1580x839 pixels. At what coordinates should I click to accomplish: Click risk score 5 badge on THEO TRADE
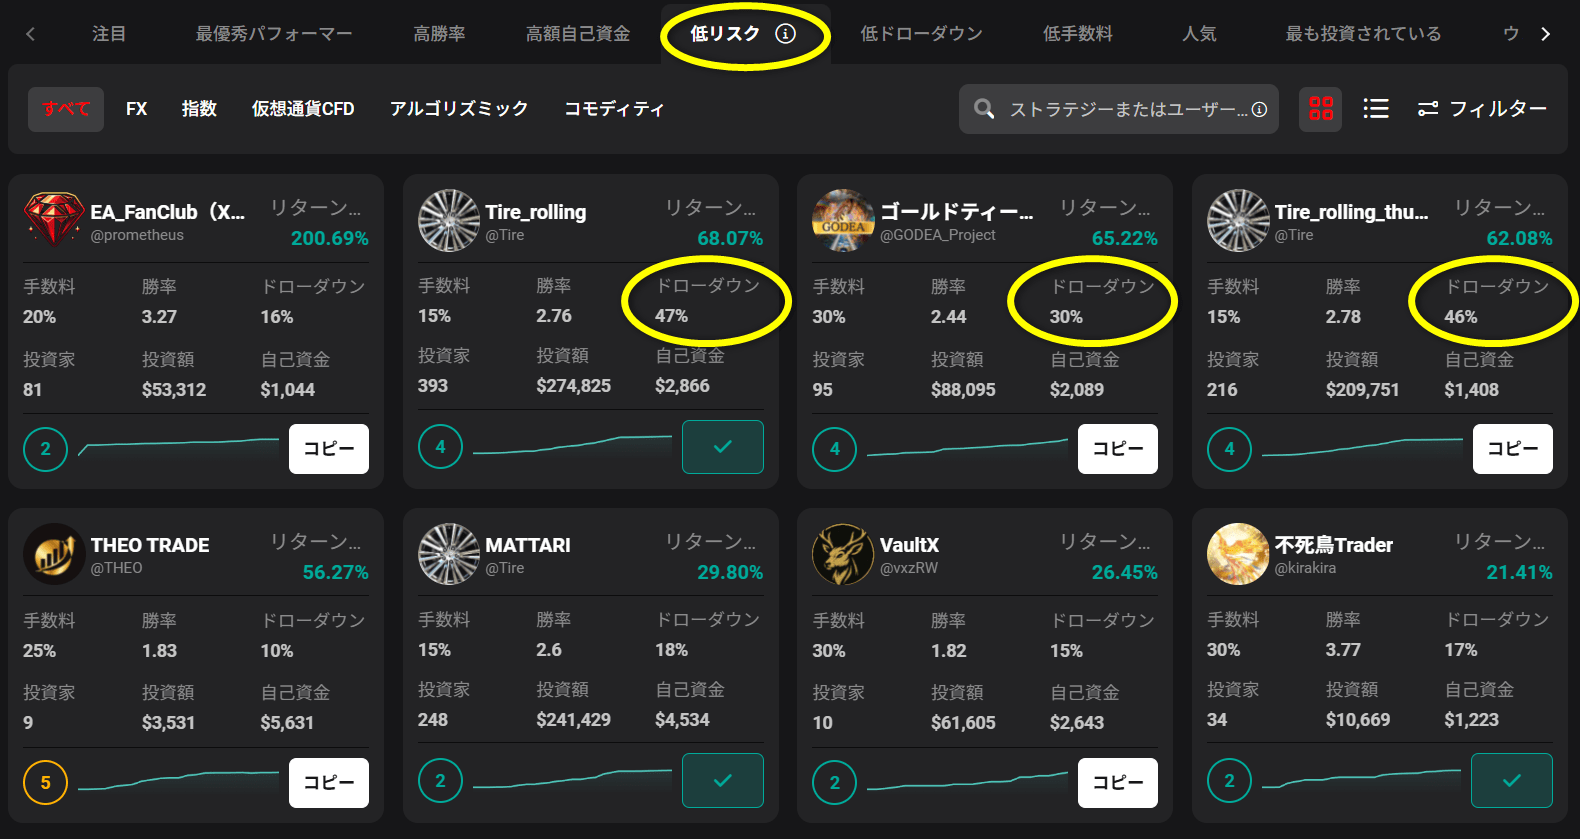(x=45, y=782)
